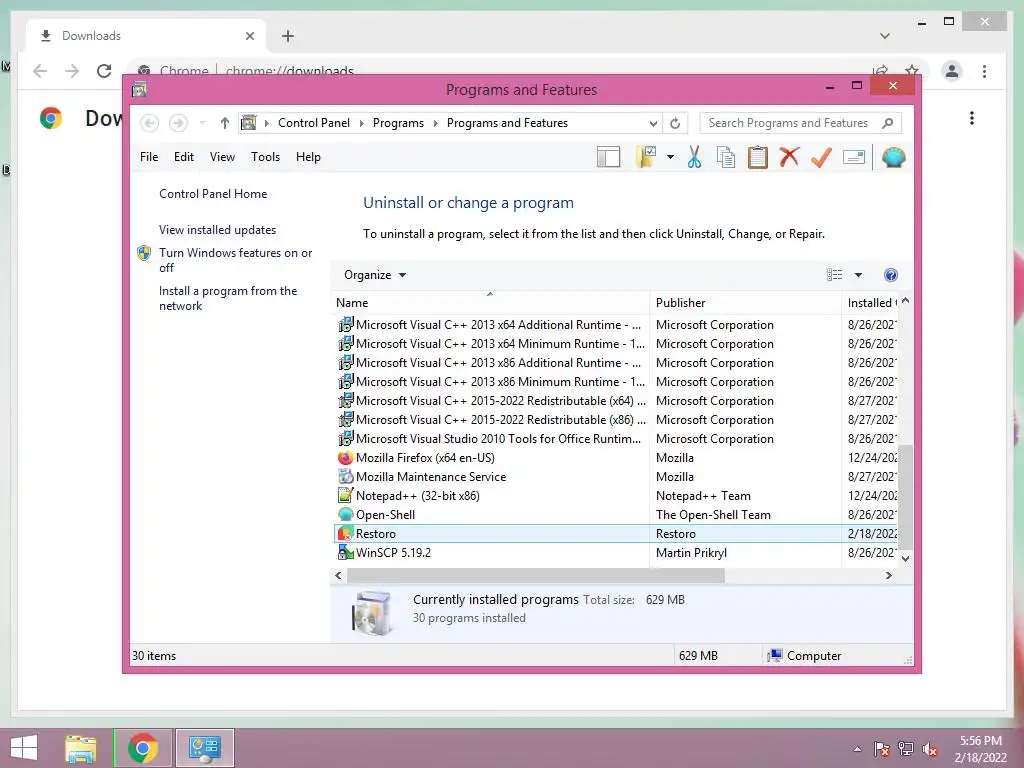Open File Explorer from the taskbar
Viewport: 1024px width, 768px height.
point(81,748)
